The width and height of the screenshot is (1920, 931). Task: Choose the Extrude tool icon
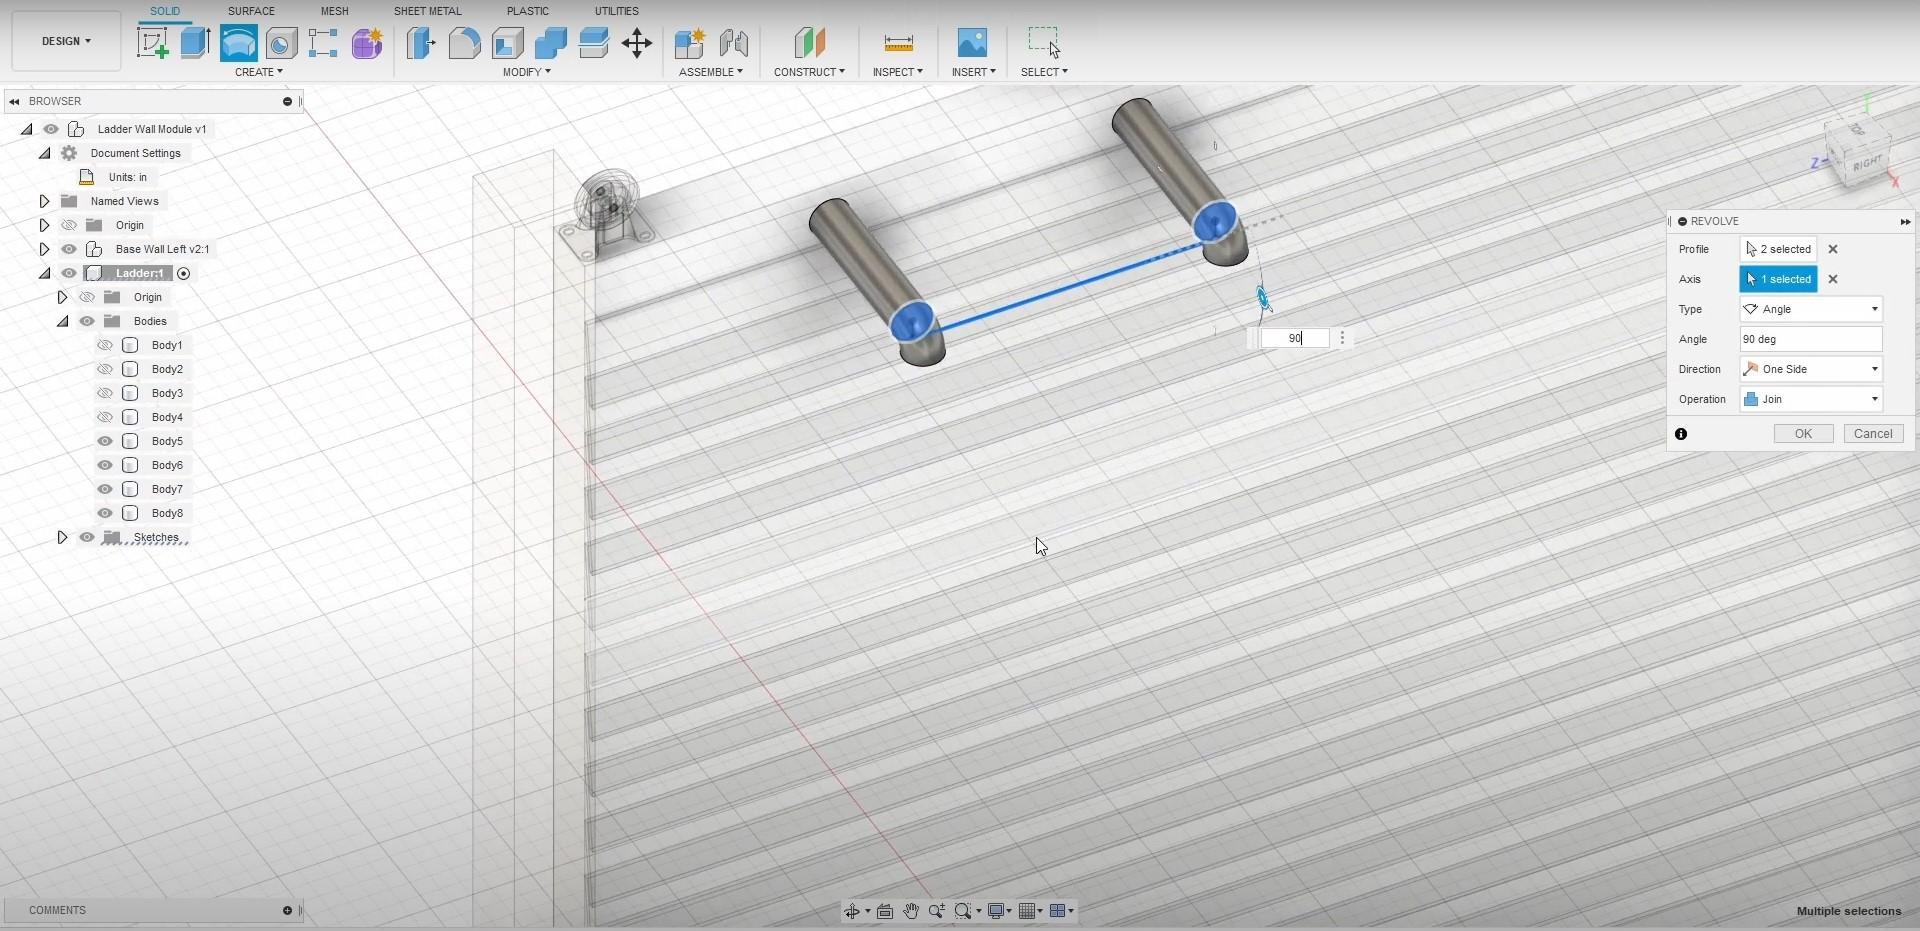[195, 43]
